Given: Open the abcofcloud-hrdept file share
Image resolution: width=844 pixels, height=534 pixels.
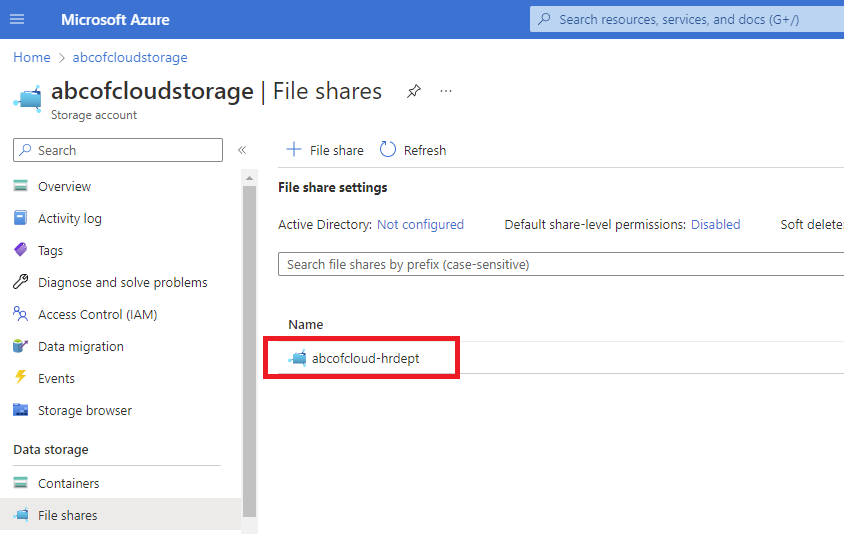Looking at the screenshot, I should pyautogui.click(x=365, y=358).
